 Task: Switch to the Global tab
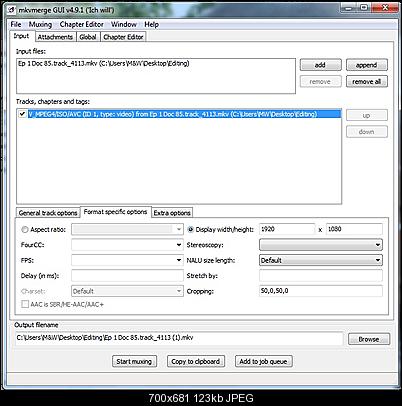(88, 37)
